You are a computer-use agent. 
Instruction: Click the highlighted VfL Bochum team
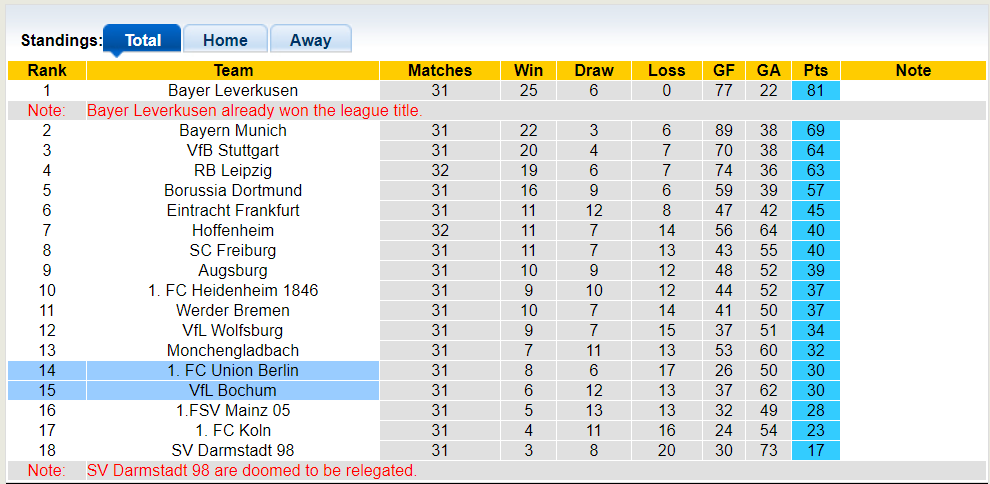coord(233,390)
